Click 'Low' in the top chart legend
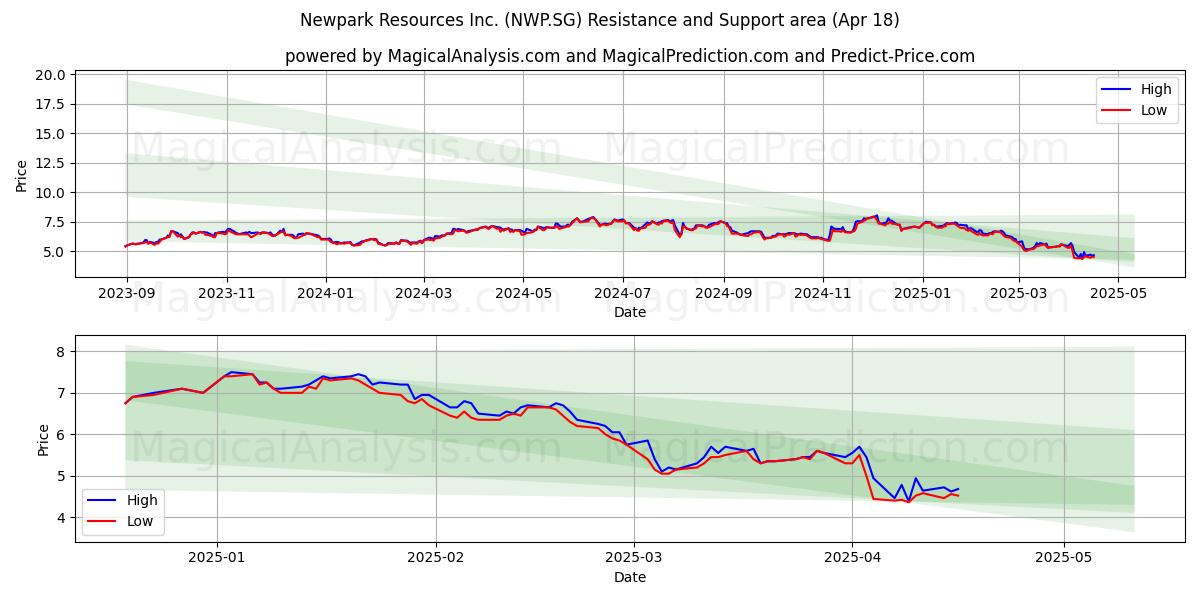 coord(1154,110)
